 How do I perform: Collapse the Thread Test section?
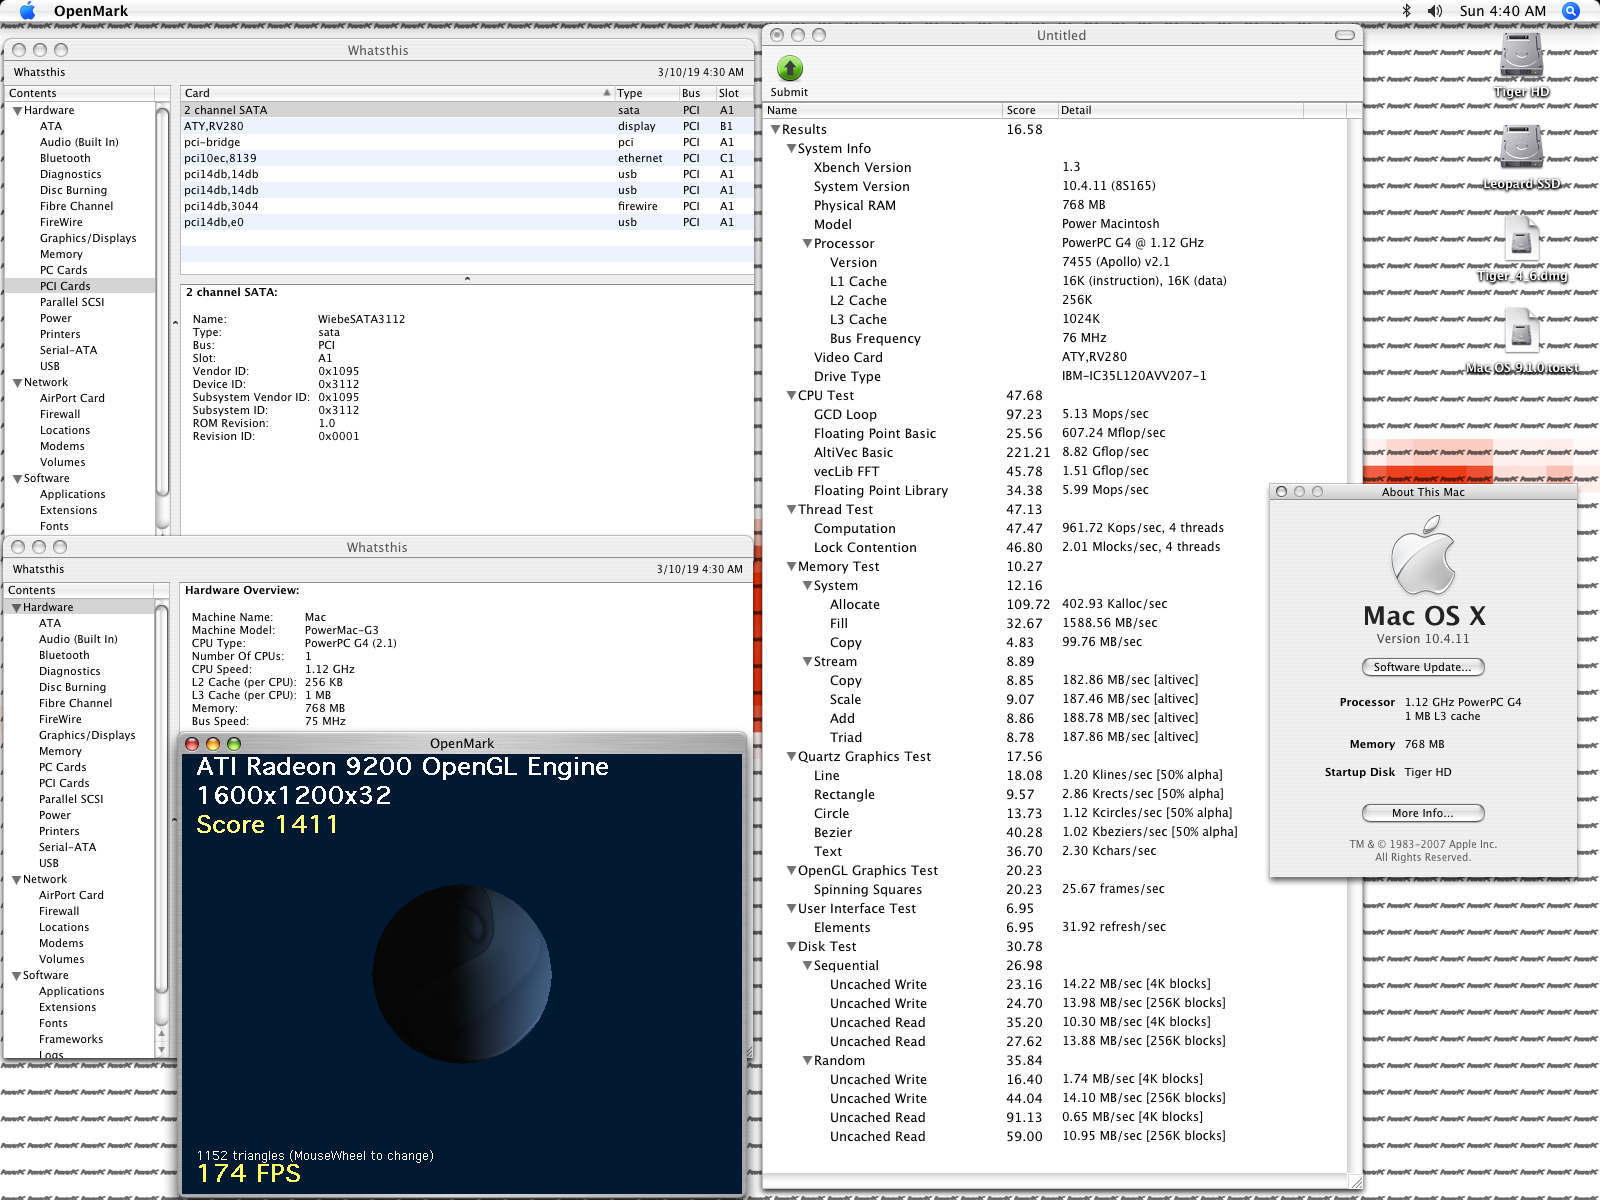[791, 510]
